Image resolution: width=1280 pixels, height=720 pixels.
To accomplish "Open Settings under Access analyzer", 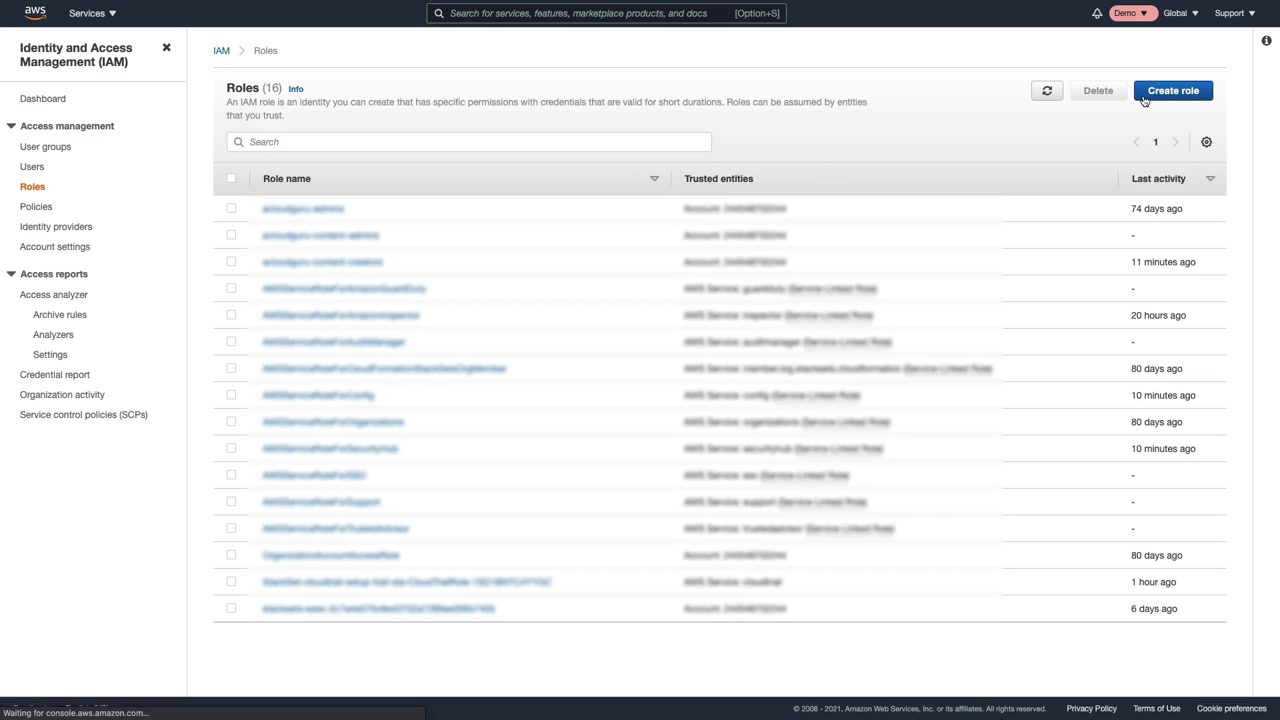I will pos(50,355).
